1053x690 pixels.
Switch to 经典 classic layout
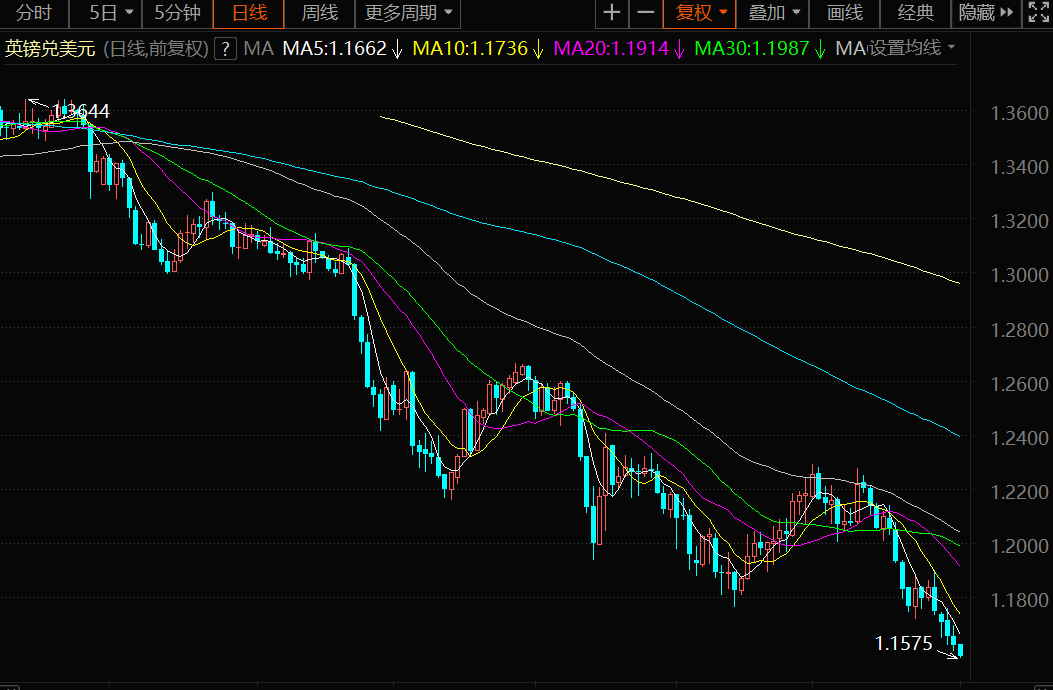pyautogui.click(x=916, y=13)
